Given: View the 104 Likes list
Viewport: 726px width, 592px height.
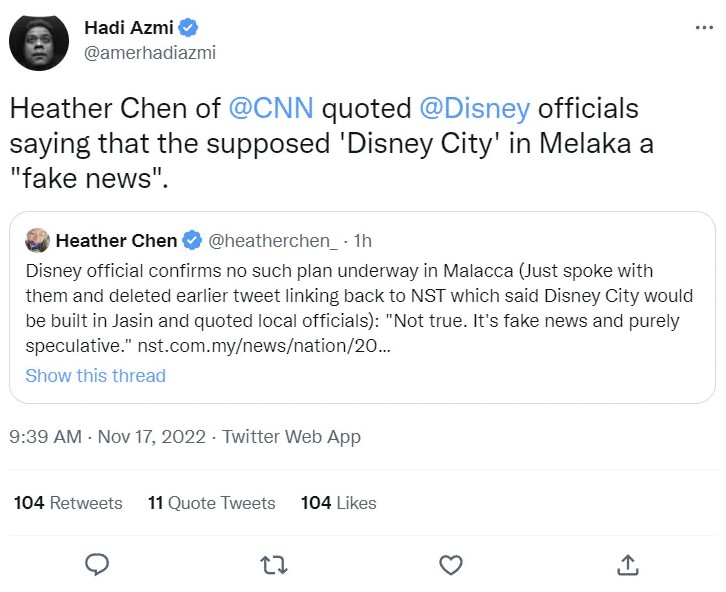Looking at the screenshot, I should 338,503.
